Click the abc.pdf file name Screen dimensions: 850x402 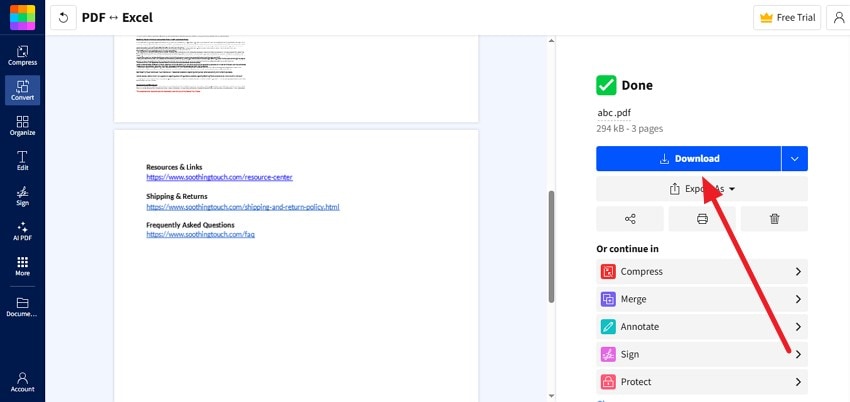(x=614, y=113)
